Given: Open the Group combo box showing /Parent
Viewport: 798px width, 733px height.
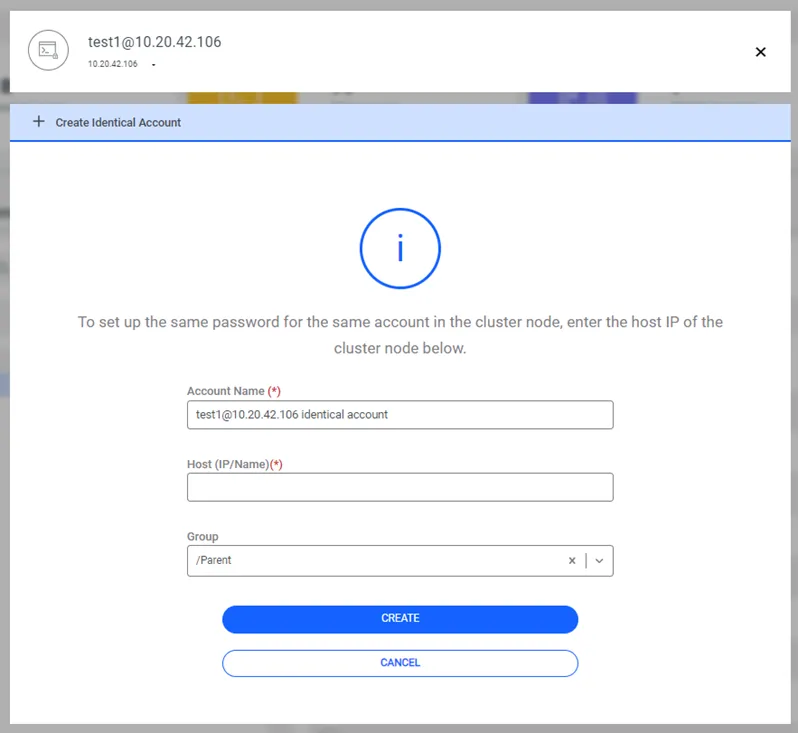Looking at the screenshot, I should click(x=400, y=561).
